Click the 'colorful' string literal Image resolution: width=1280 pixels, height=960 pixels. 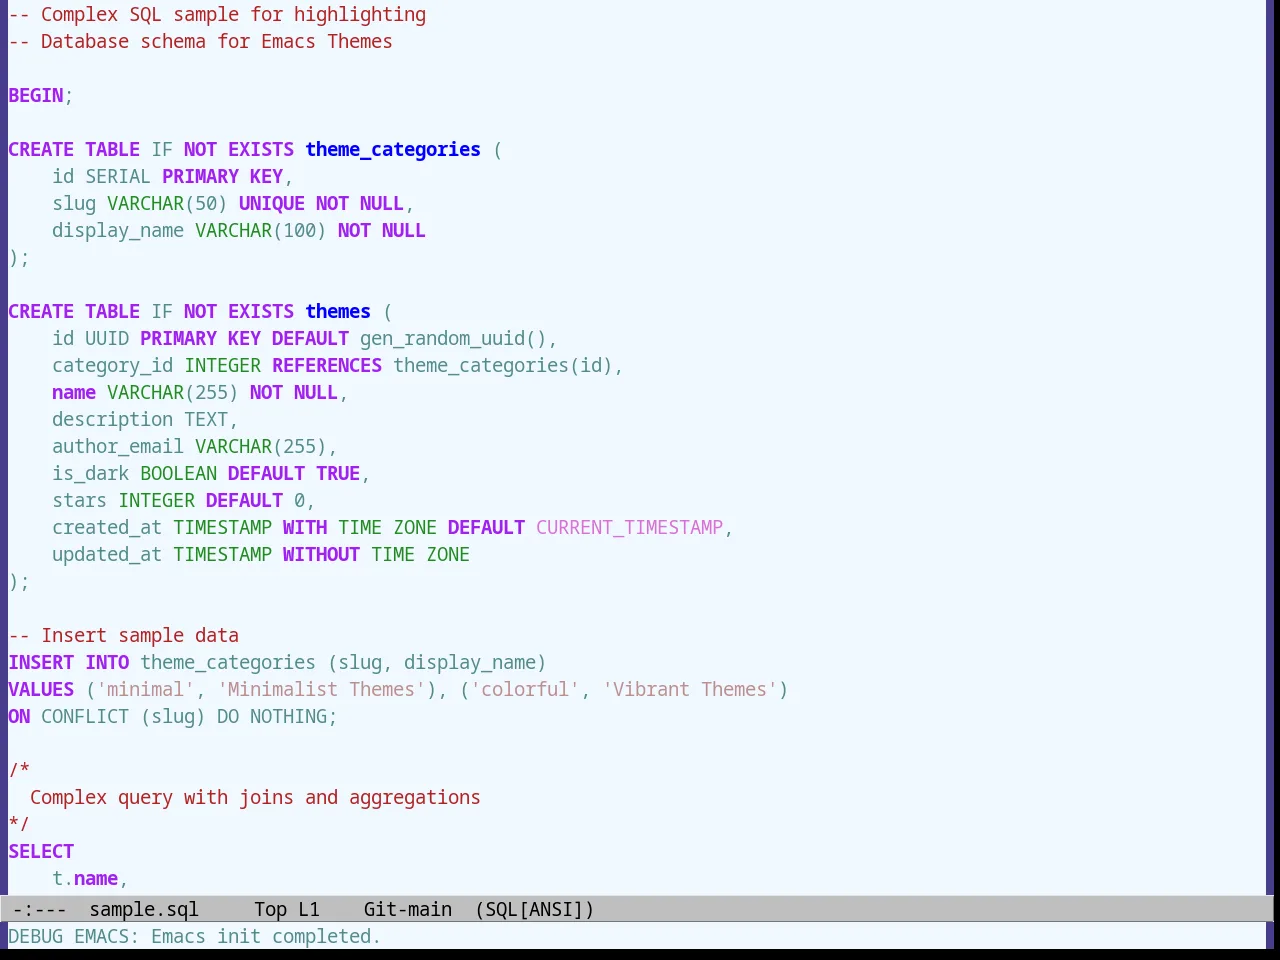525,689
